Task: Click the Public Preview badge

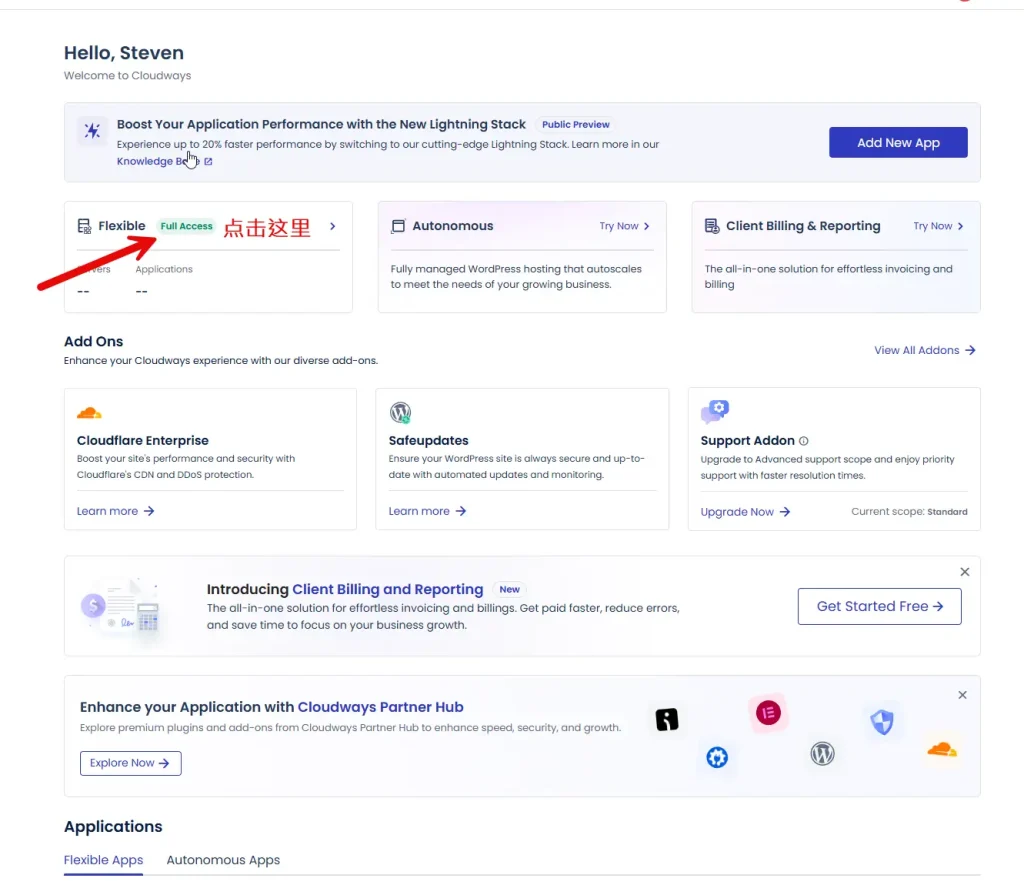Action: (575, 124)
